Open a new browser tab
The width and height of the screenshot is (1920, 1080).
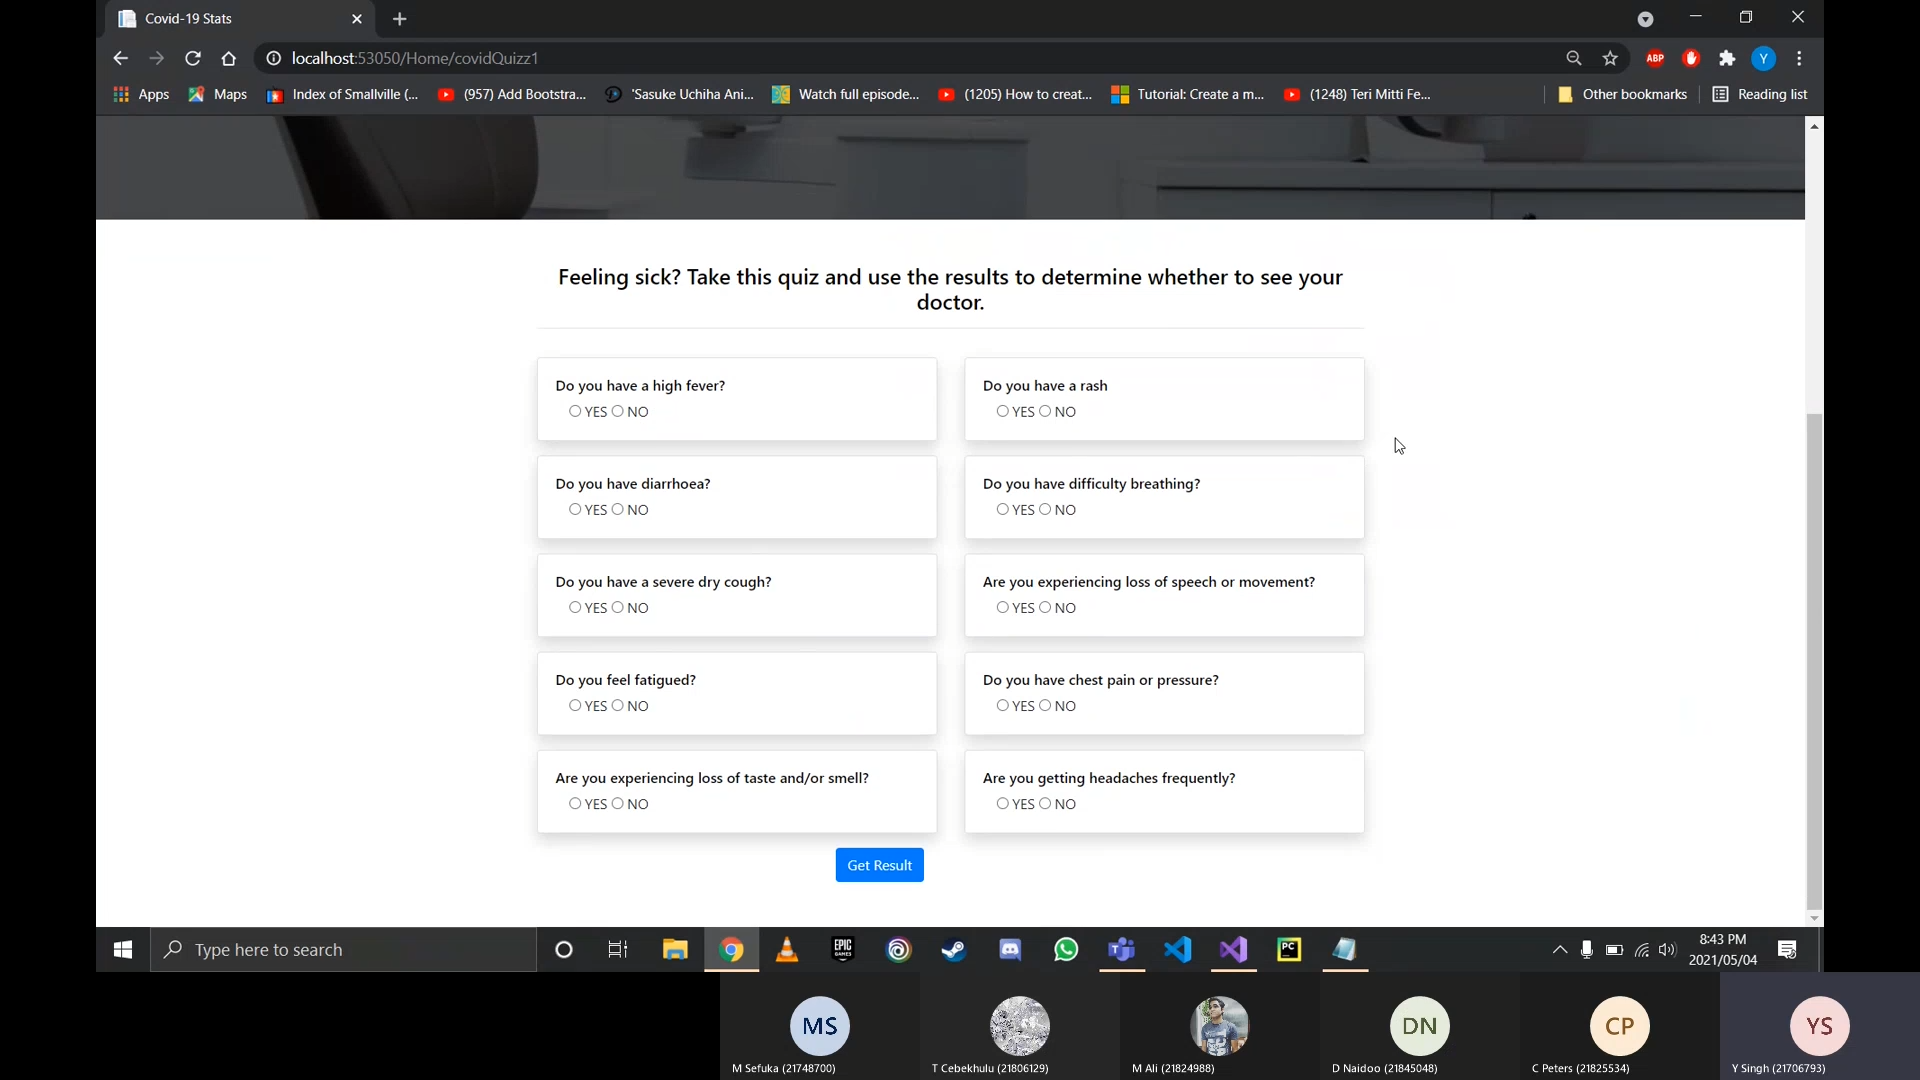(400, 19)
